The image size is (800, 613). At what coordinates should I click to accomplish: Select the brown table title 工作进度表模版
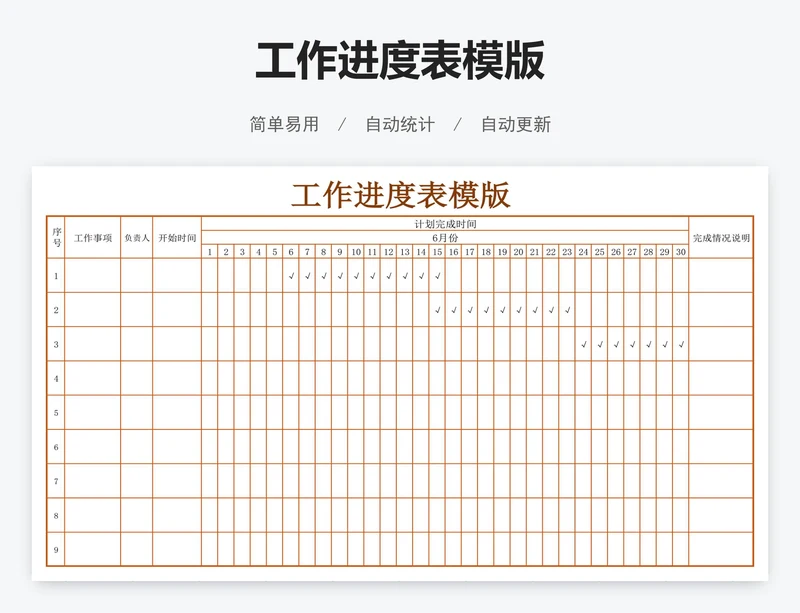click(401, 195)
